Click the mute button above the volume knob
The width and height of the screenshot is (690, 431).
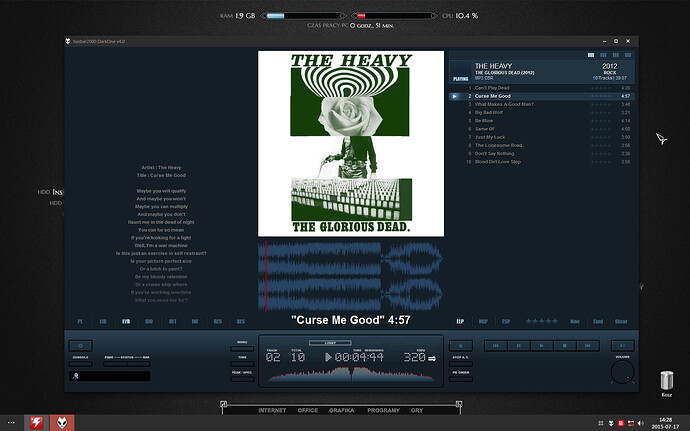pyautogui.click(x=622, y=346)
